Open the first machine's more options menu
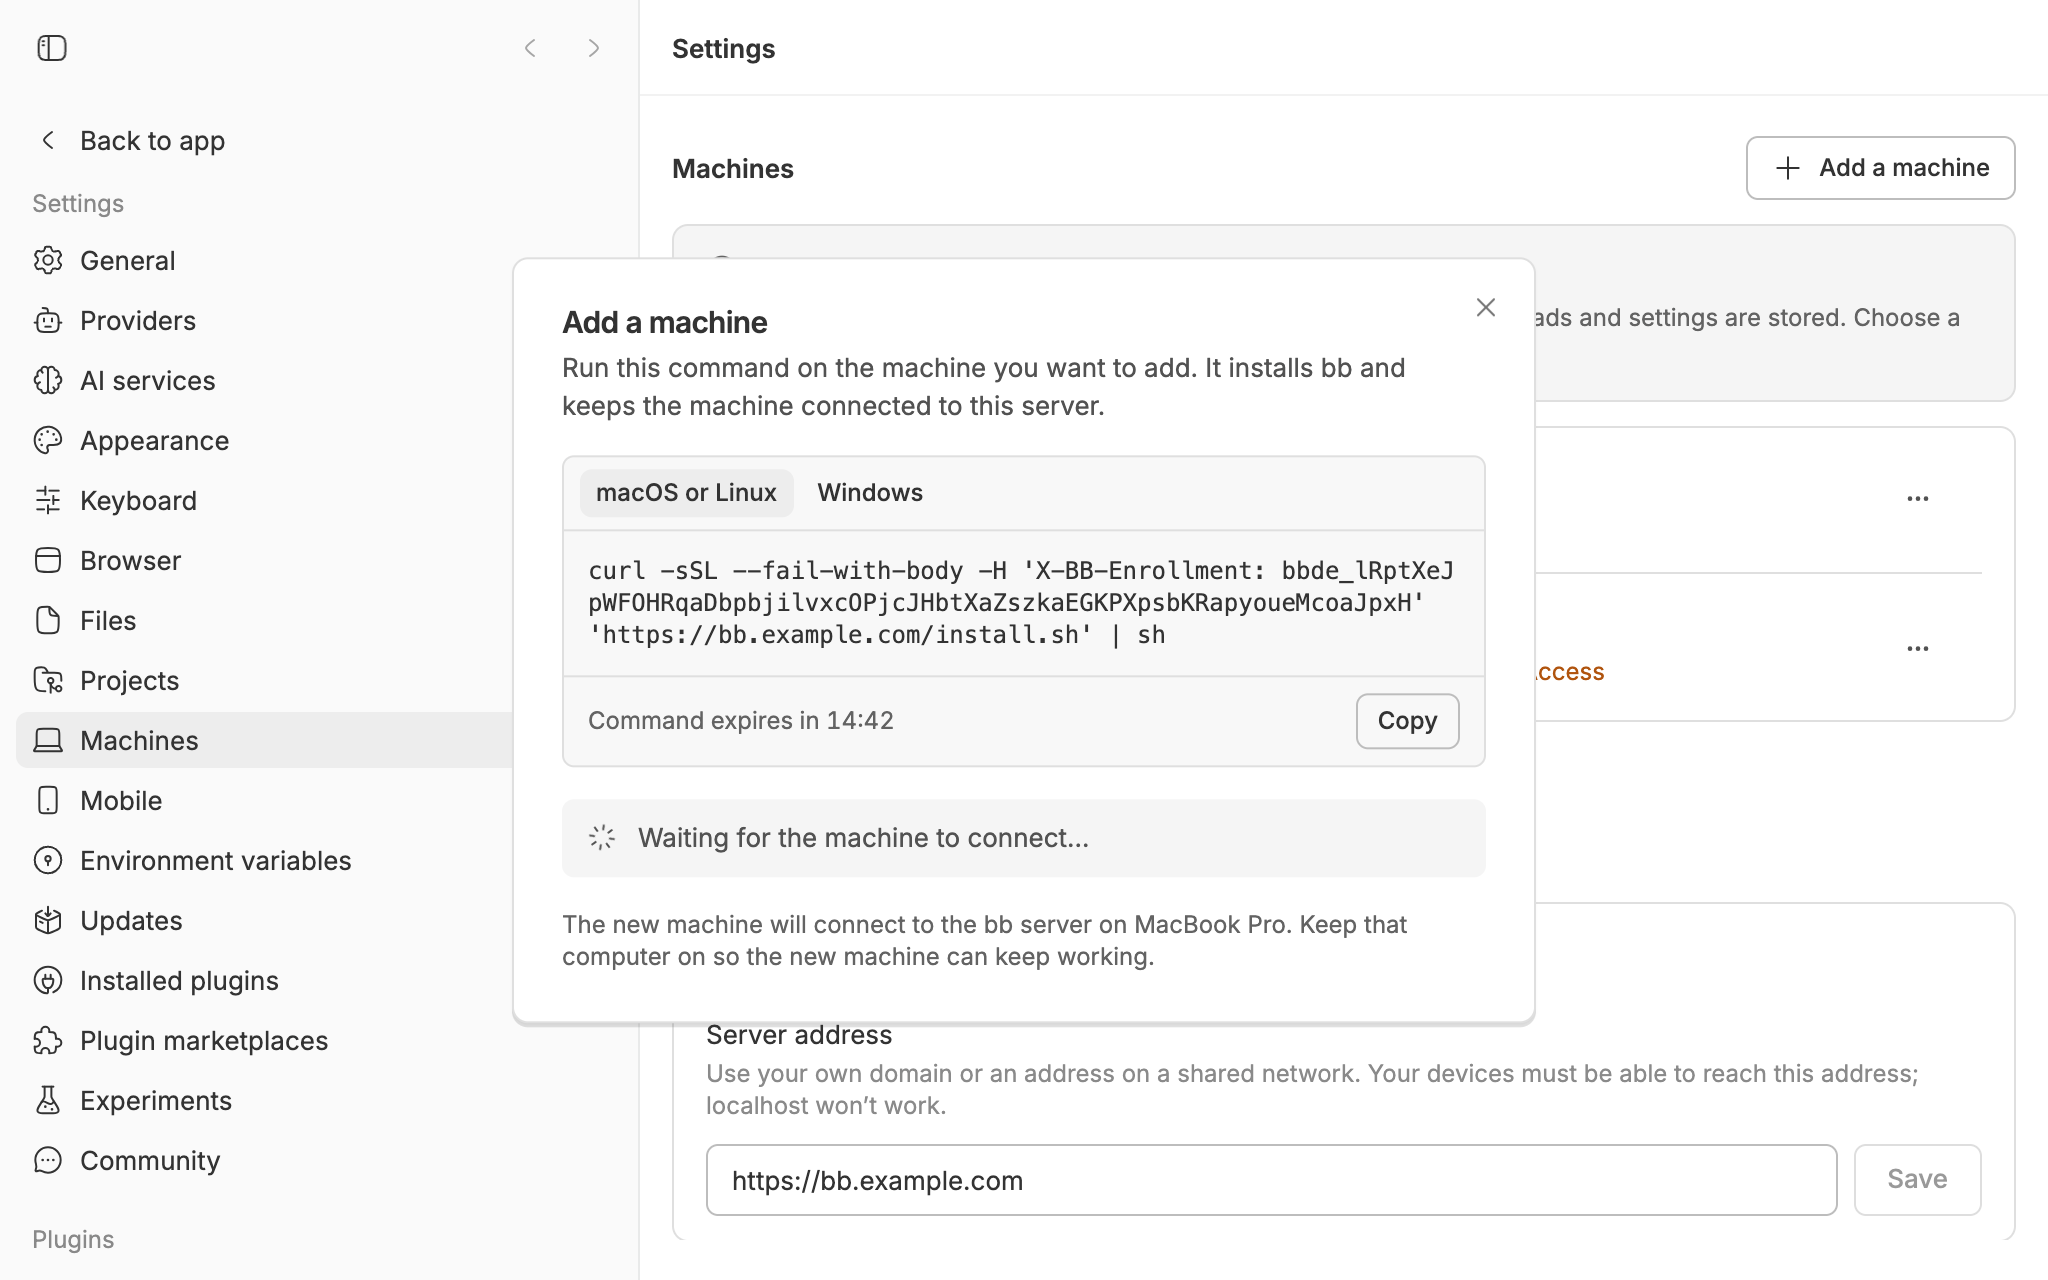 1917,498
